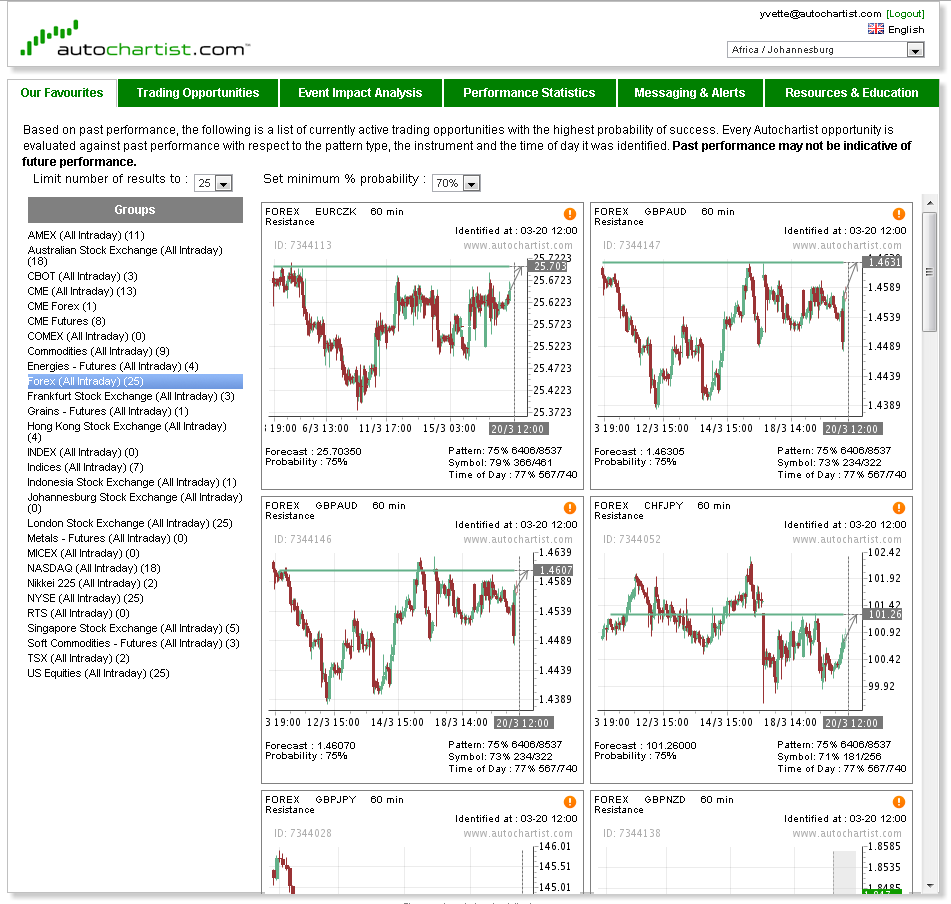Click the orange alert icon on GBPJPY chart

coord(570,802)
